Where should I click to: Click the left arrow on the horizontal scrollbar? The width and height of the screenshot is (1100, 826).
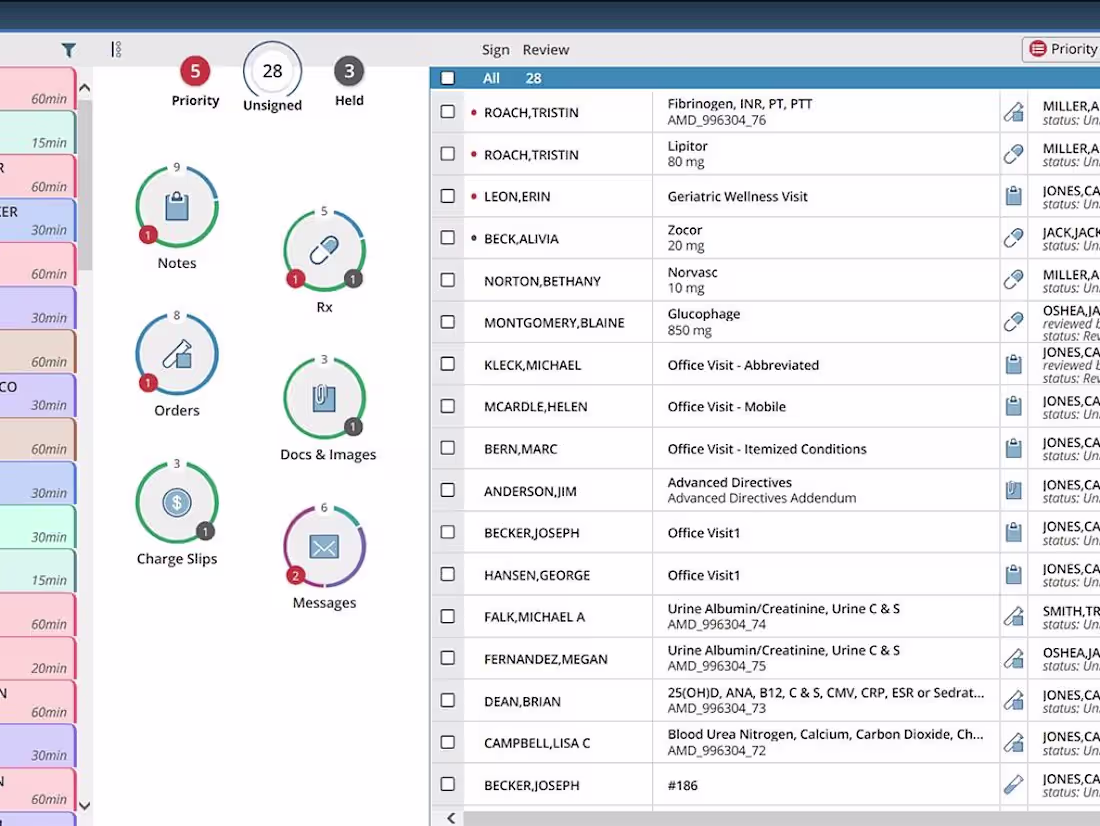point(450,818)
